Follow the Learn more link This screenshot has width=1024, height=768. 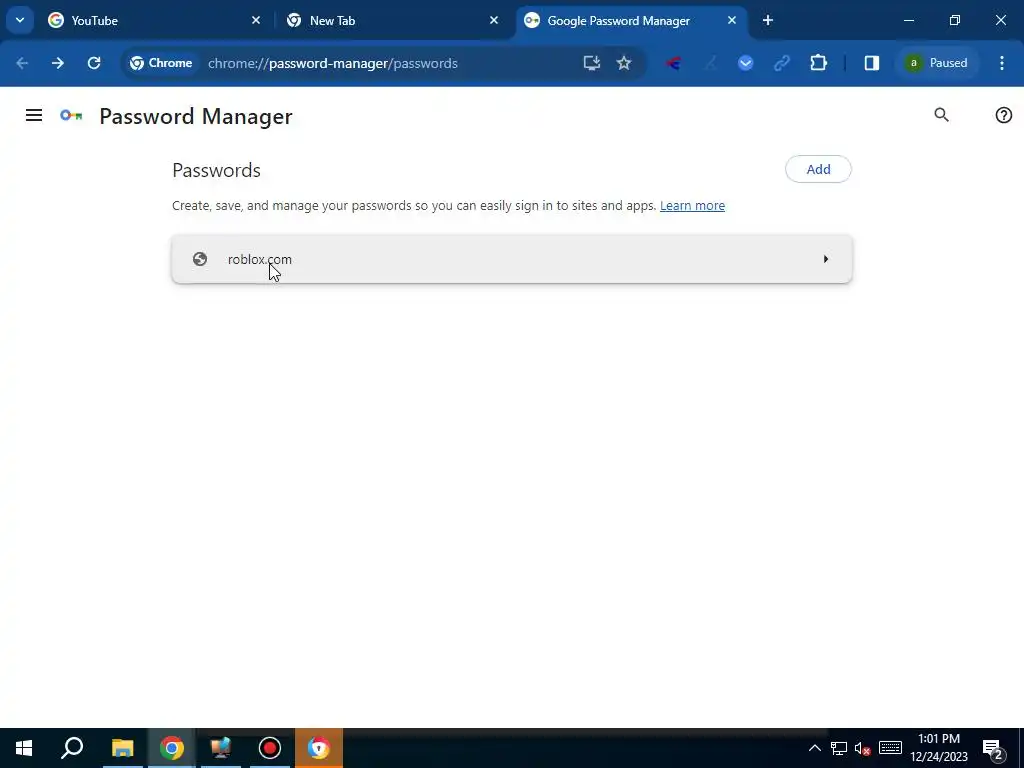point(692,206)
